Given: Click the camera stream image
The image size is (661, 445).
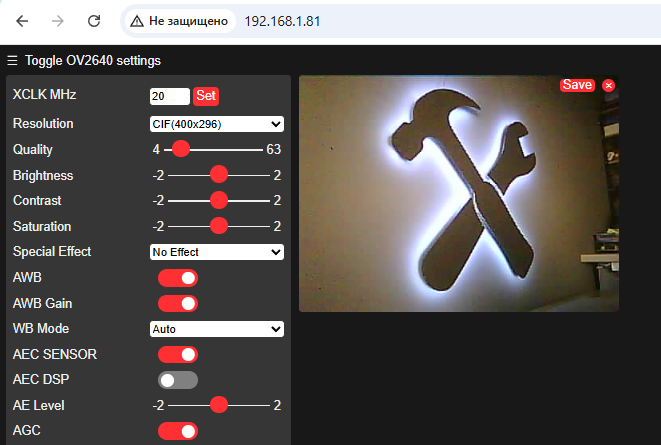Looking at the screenshot, I should pyautogui.click(x=459, y=194).
